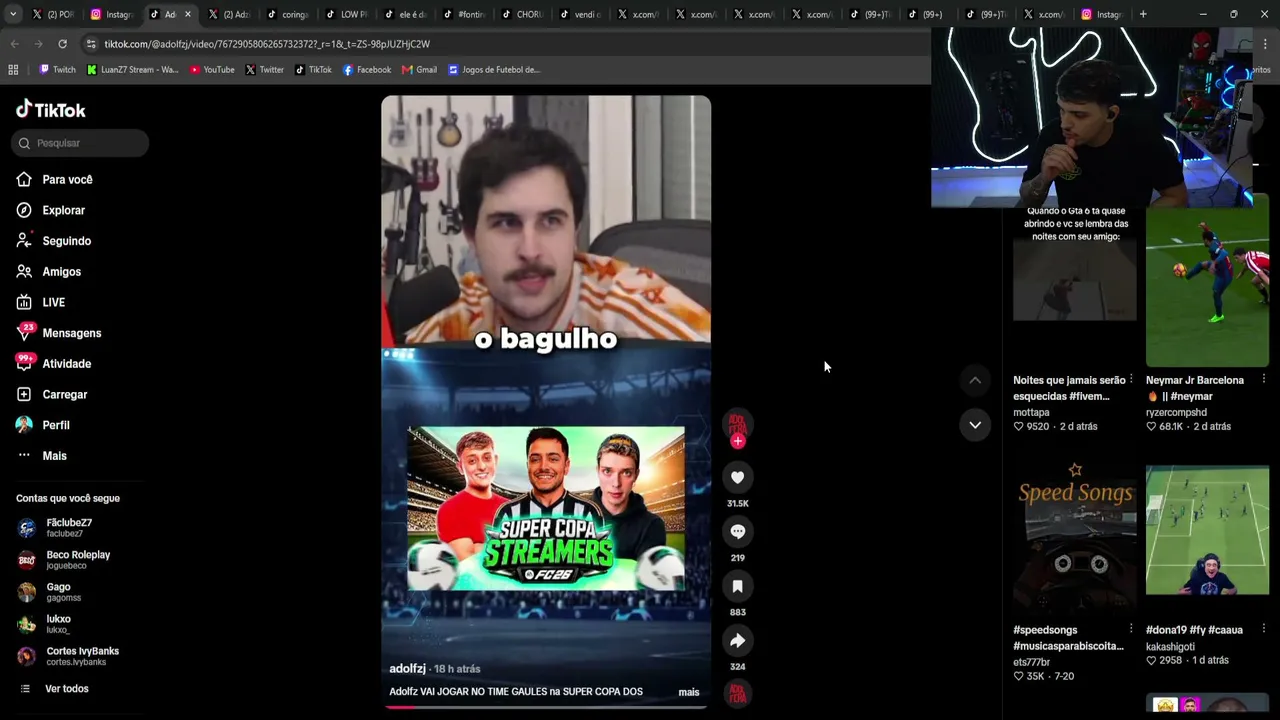Screen dimensions: 1280x720
Task: Open adolfzj username on video
Action: tap(407, 669)
